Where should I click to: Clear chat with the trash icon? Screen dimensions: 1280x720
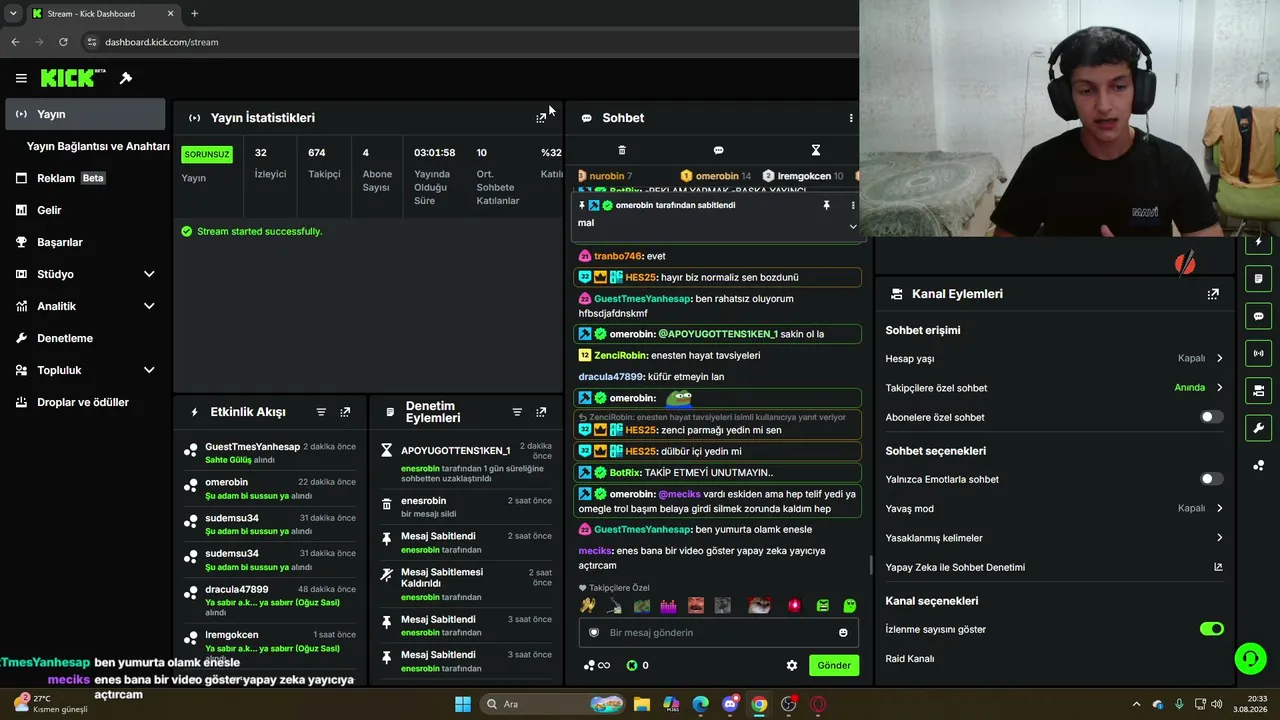(x=622, y=150)
